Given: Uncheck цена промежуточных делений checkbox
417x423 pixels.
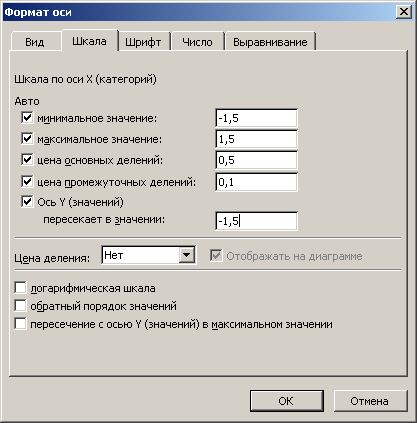Looking at the screenshot, I should click(x=27, y=182).
